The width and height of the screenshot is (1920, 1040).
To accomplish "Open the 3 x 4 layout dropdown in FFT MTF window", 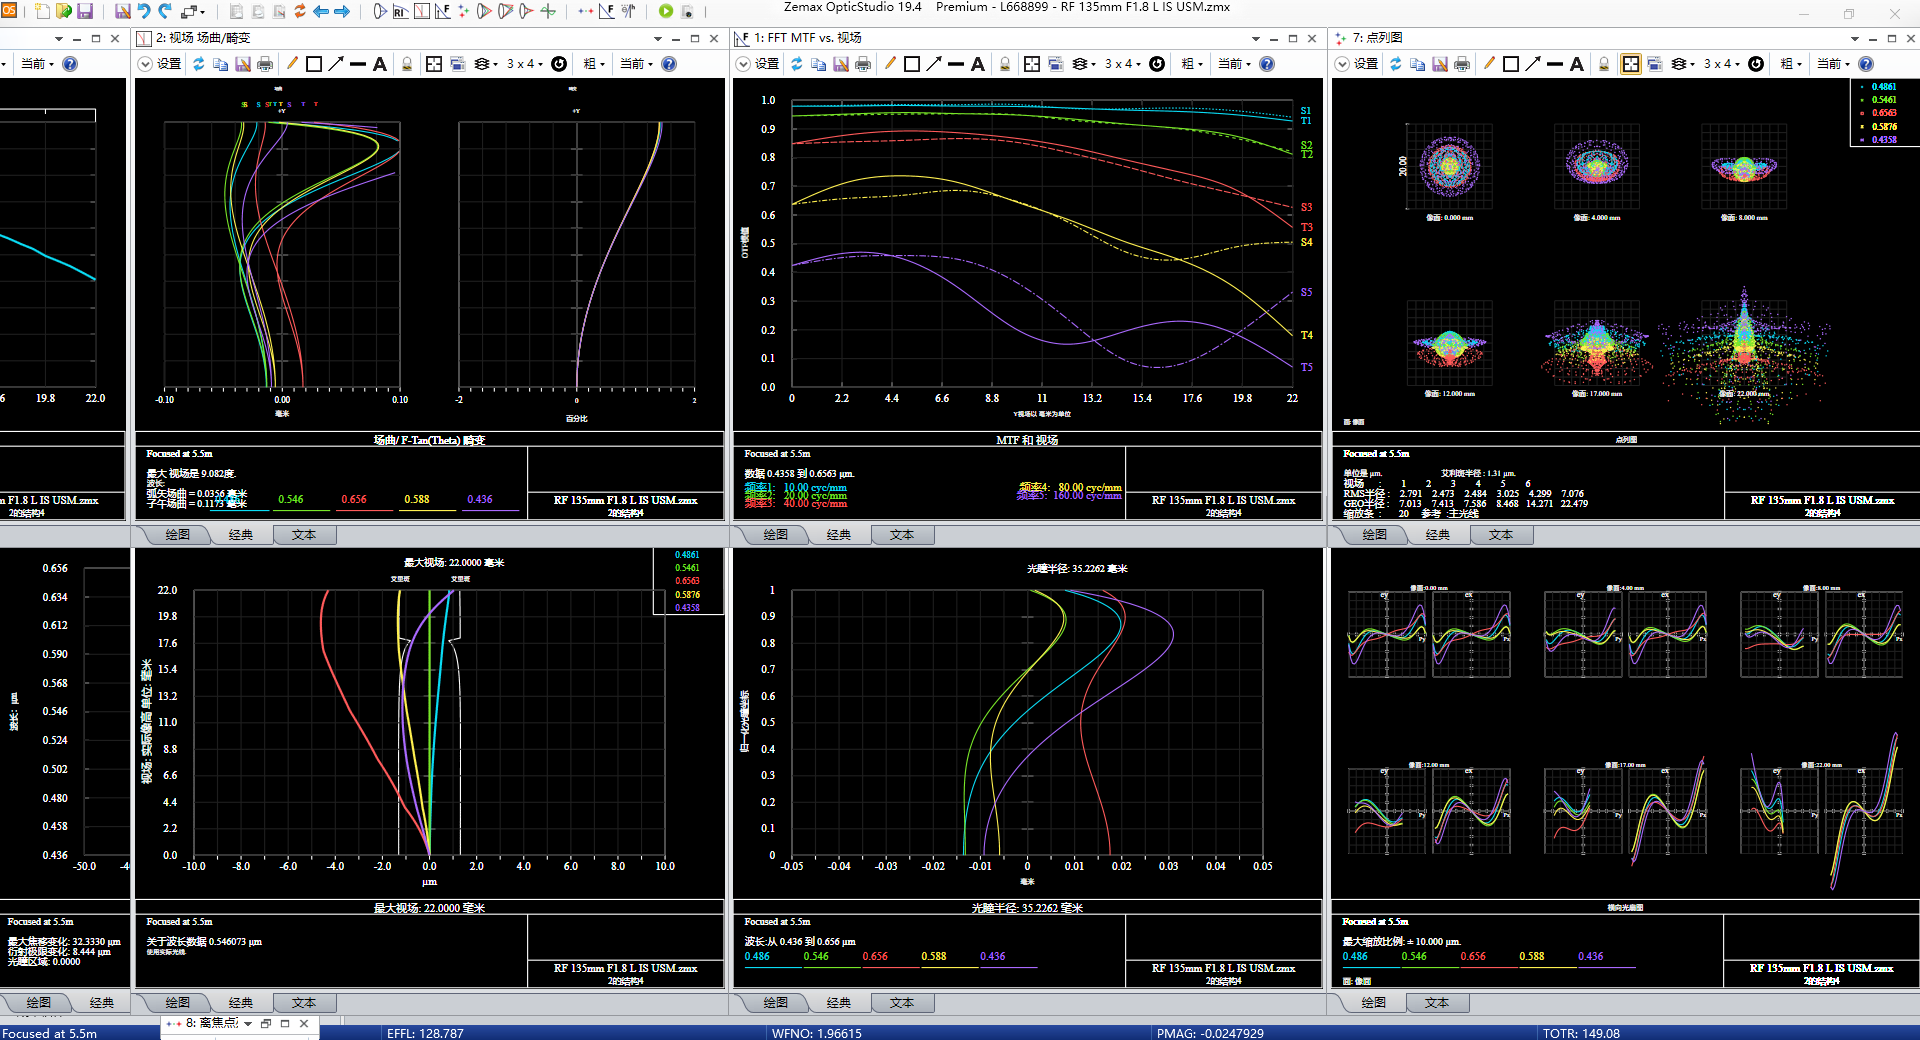I will tap(1122, 64).
